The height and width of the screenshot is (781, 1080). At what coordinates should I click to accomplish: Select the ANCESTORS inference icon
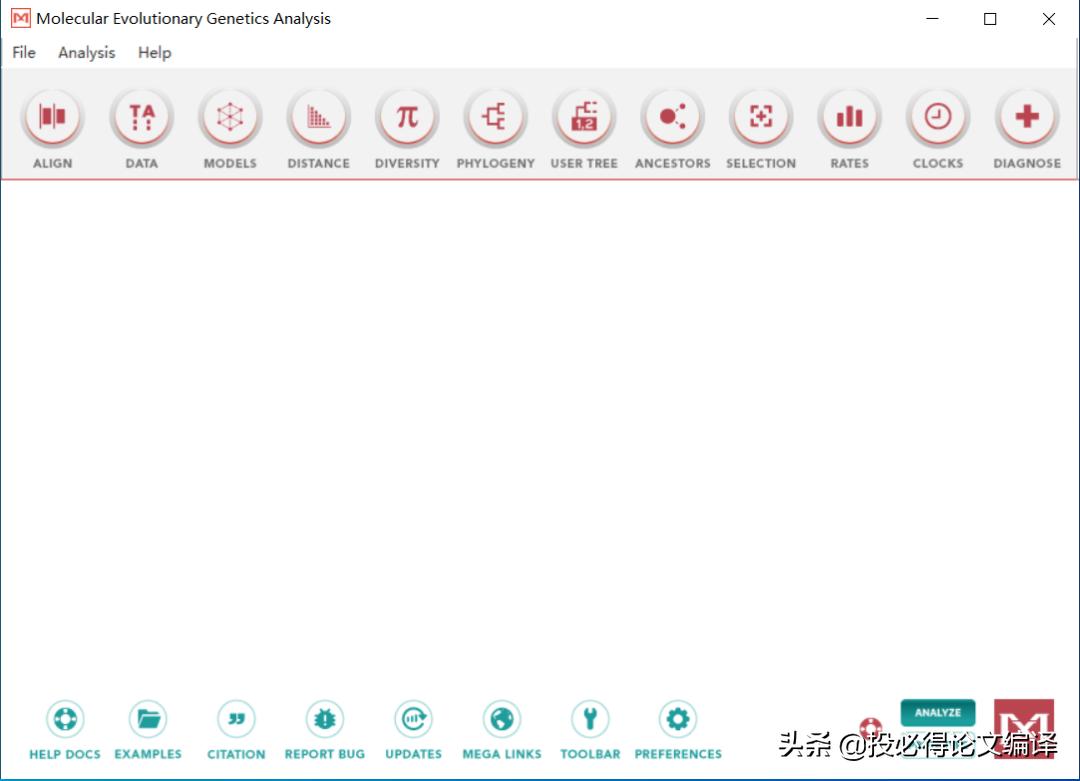pos(672,117)
